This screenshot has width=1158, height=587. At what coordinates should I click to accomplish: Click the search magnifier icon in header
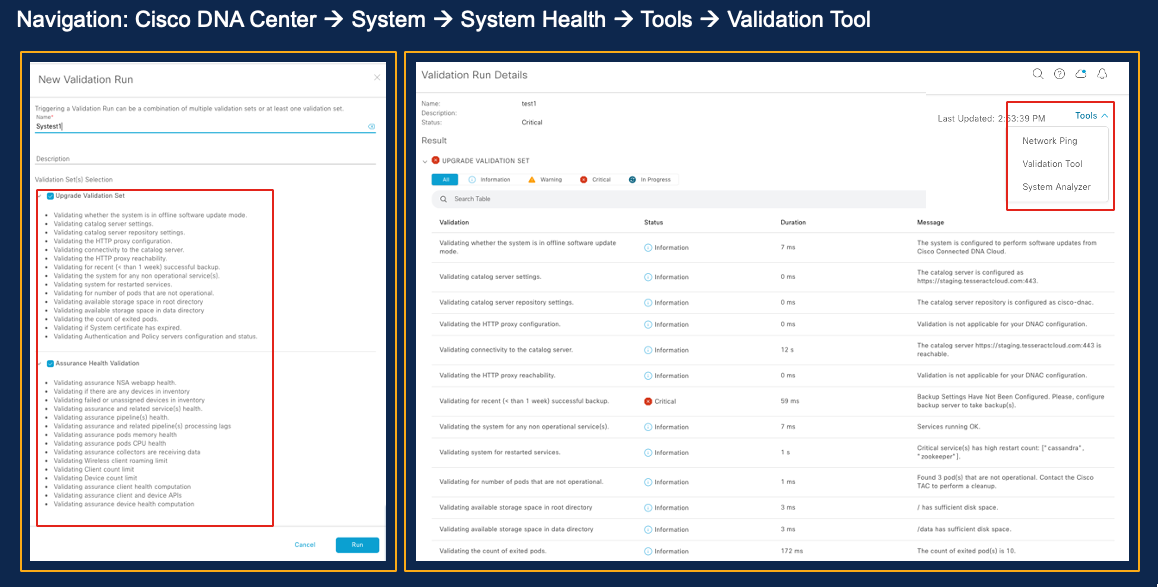pos(1038,74)
